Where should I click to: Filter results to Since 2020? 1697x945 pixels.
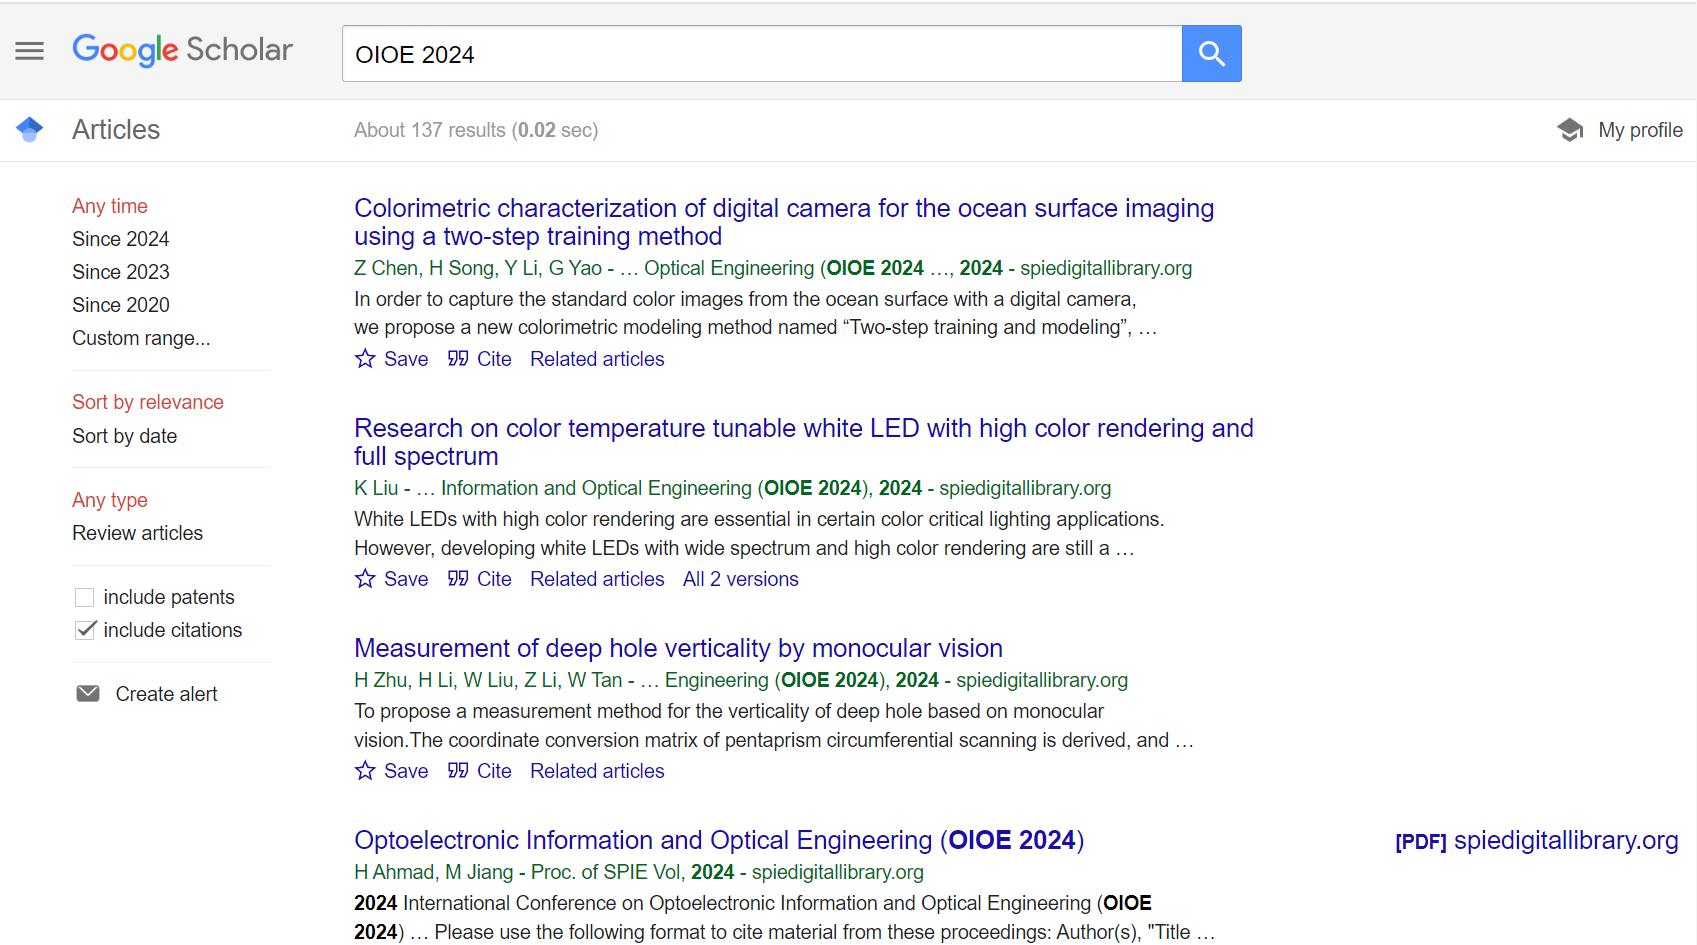click(x=120, y=305)
